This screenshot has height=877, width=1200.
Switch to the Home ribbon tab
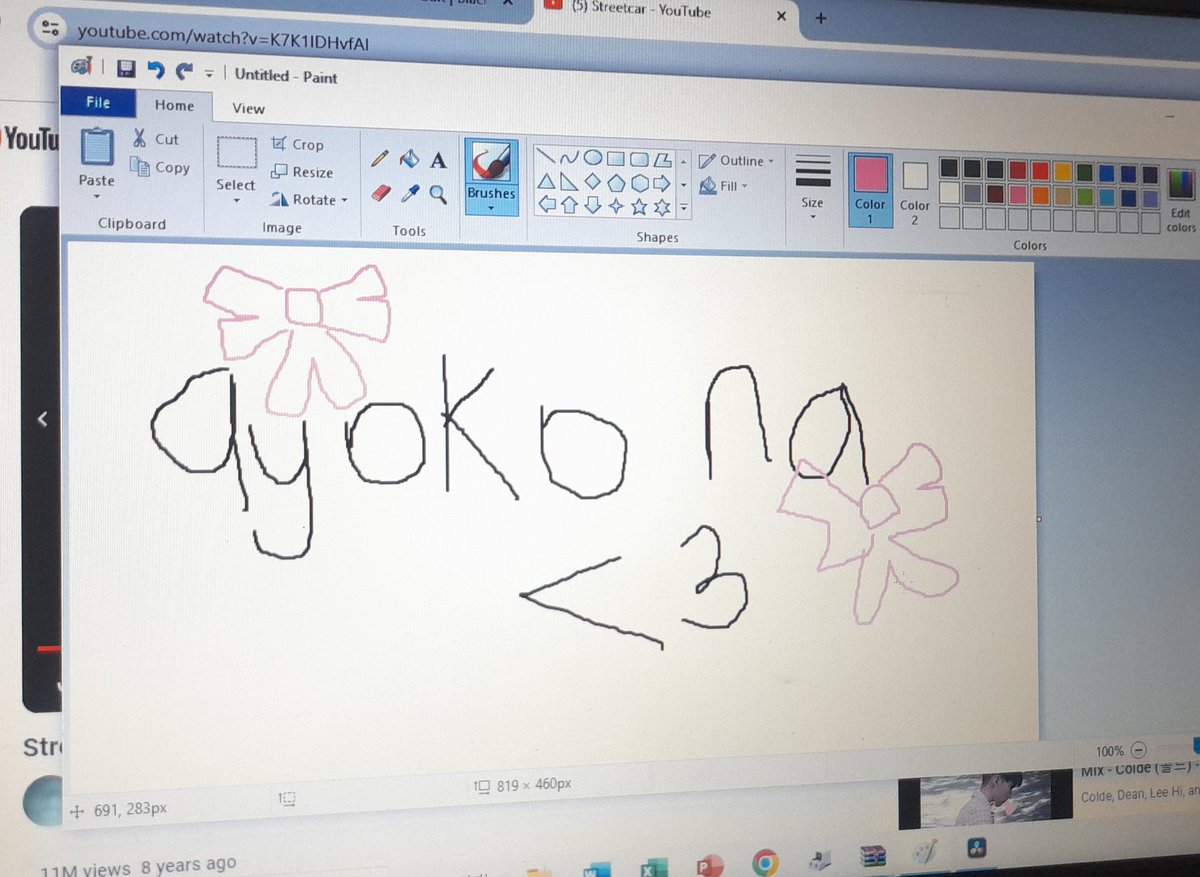tap(175, 105)
